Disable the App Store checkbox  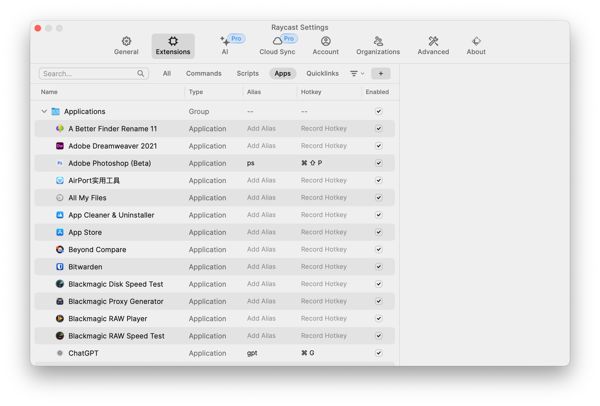(378, 232)
